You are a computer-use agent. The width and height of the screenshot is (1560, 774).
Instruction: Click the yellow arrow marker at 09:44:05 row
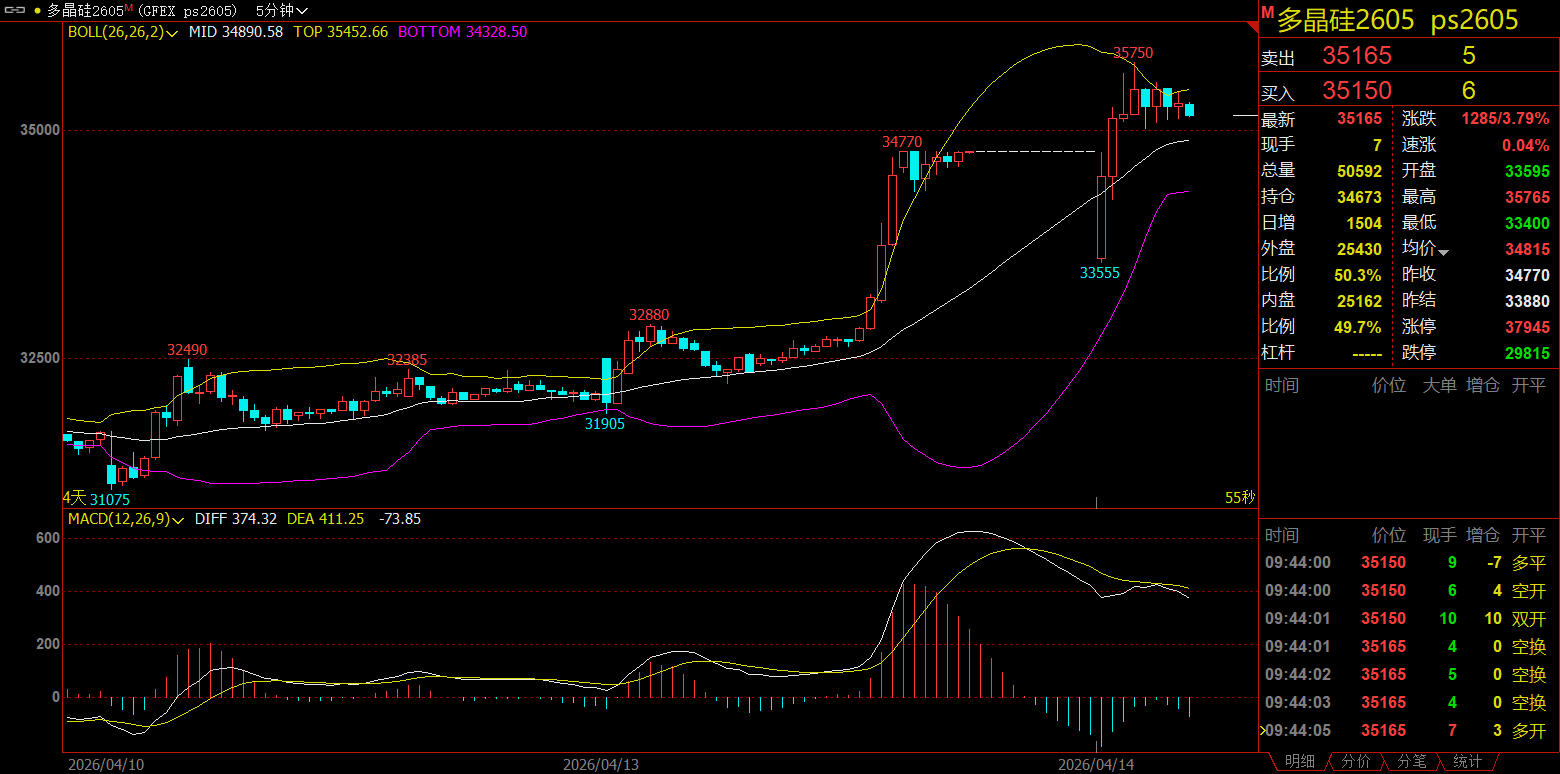click(x=1263, y=731)
